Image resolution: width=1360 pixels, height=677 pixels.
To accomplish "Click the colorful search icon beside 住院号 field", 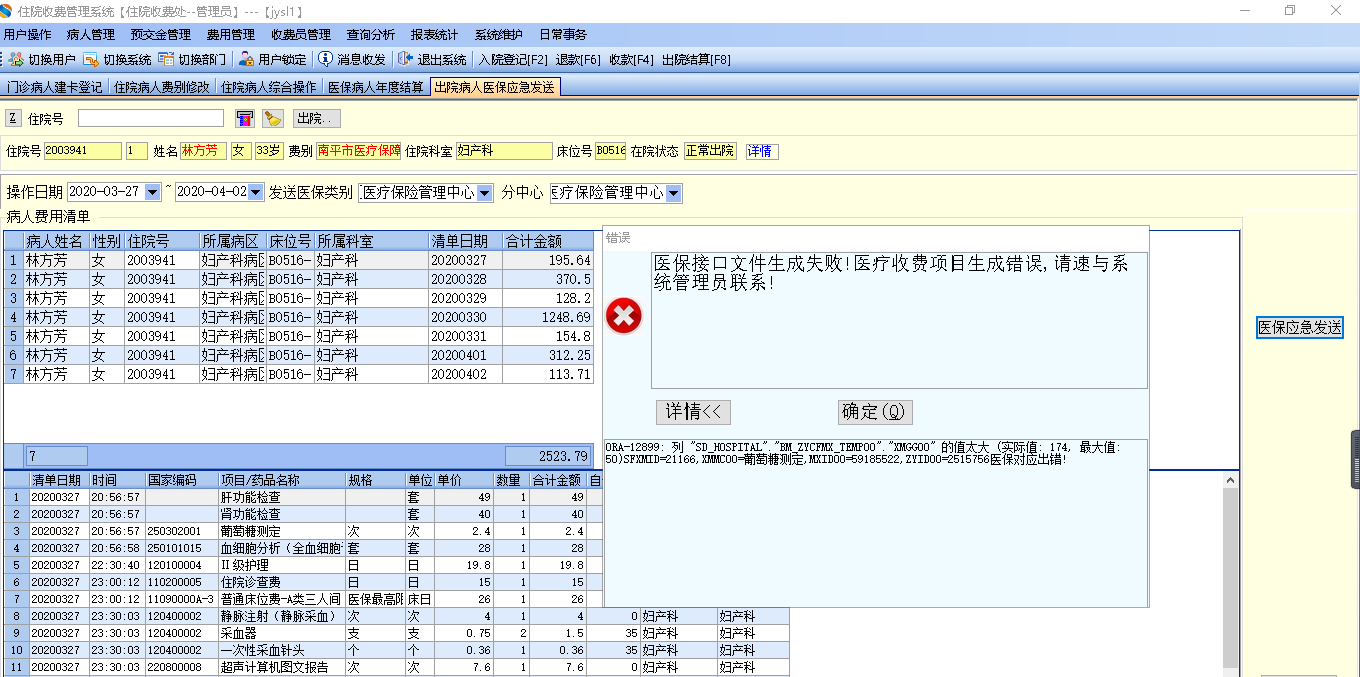I will pos(245,119).
